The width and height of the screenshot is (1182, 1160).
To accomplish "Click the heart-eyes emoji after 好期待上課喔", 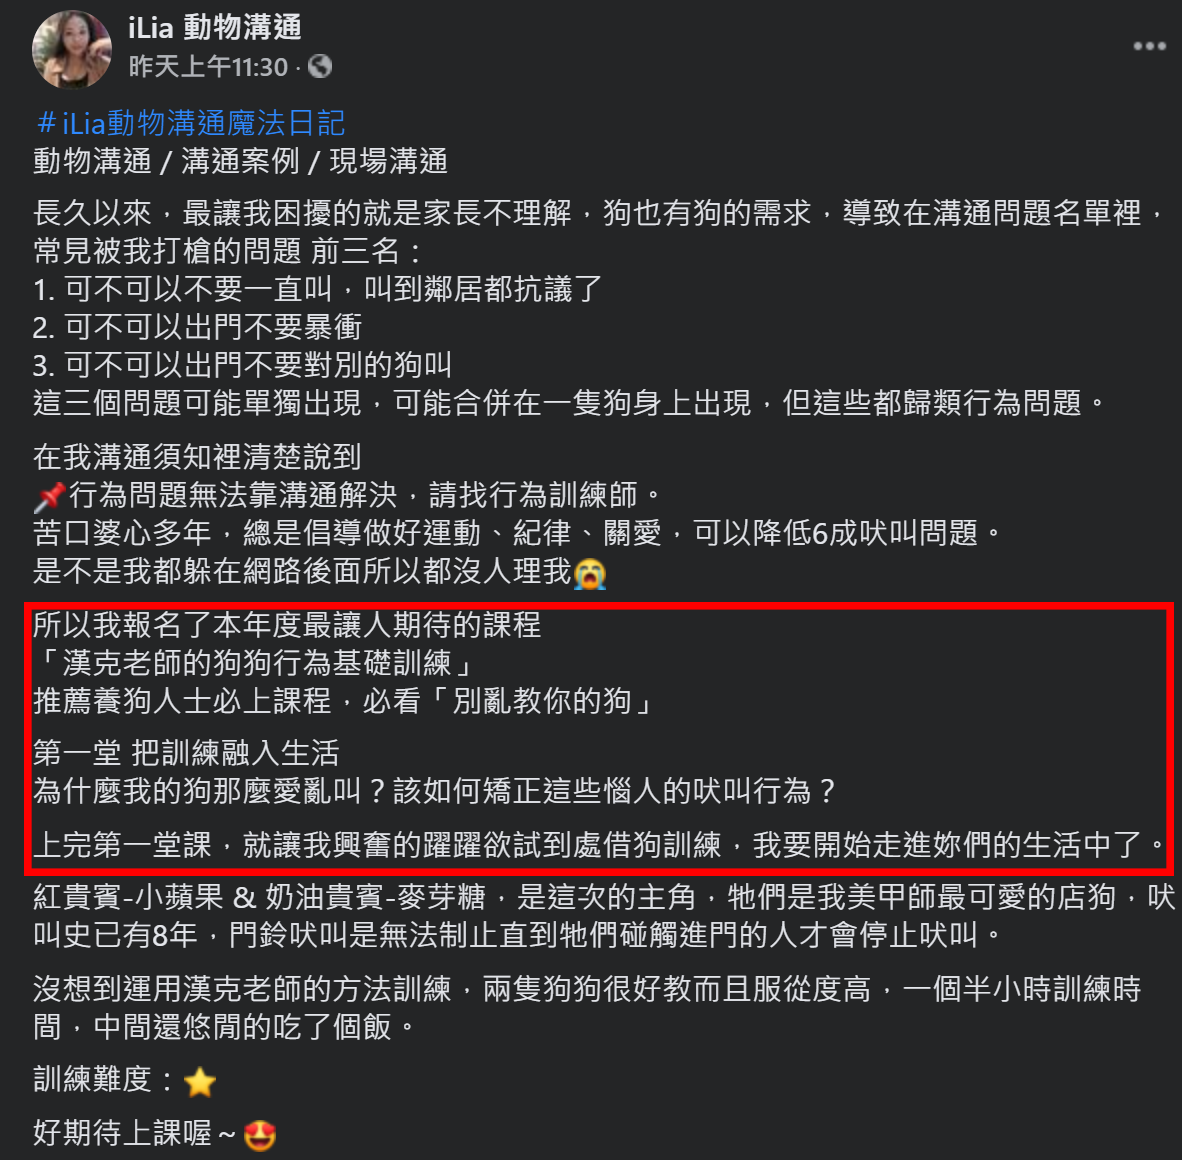I will coord(261,1135).
